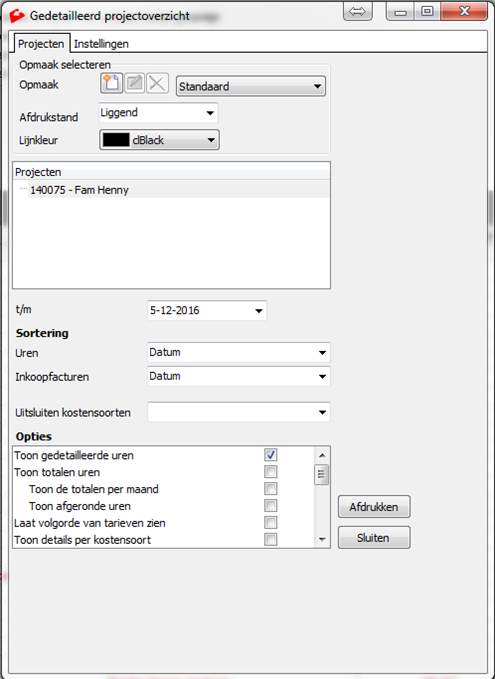
Task: Click the Afdrukken button
Action: point(374,507)
